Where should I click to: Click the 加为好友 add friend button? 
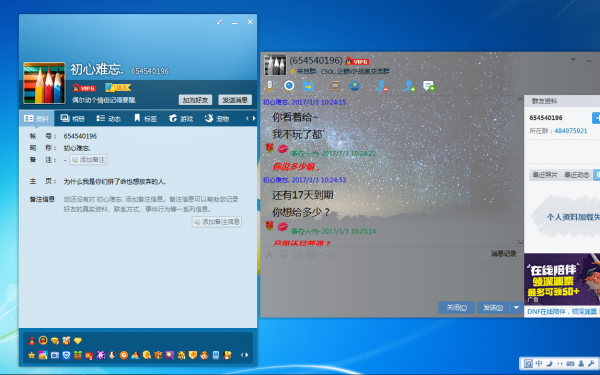[195, 100]
